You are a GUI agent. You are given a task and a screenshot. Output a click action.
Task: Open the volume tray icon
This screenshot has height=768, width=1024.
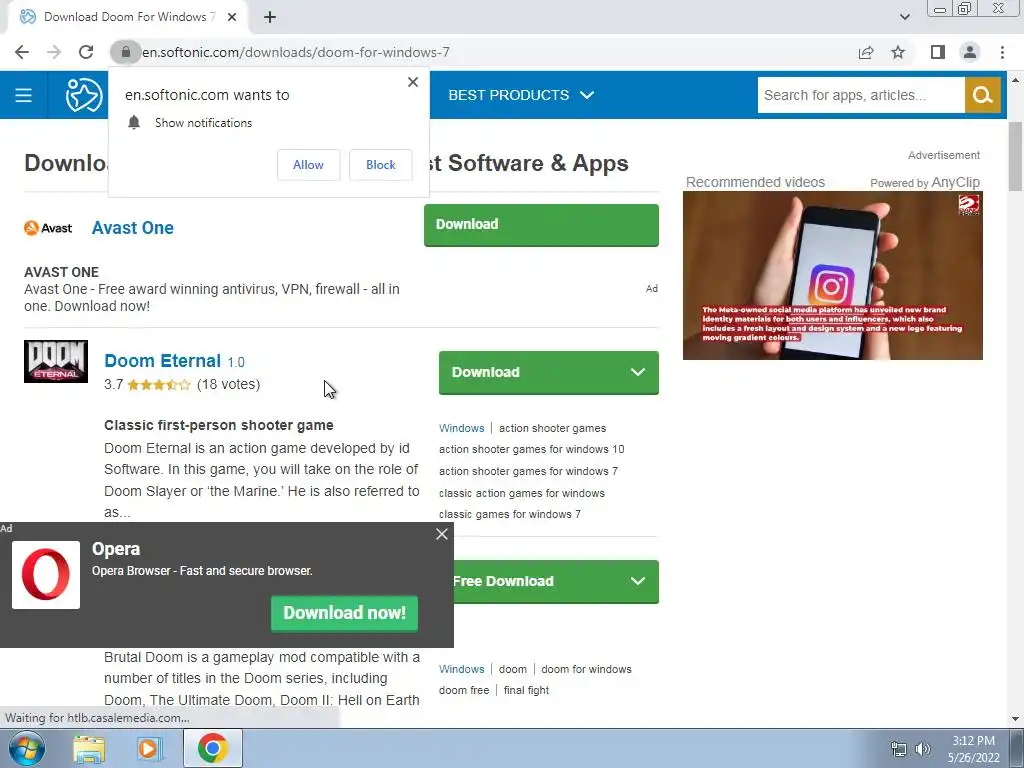[922, 749]
